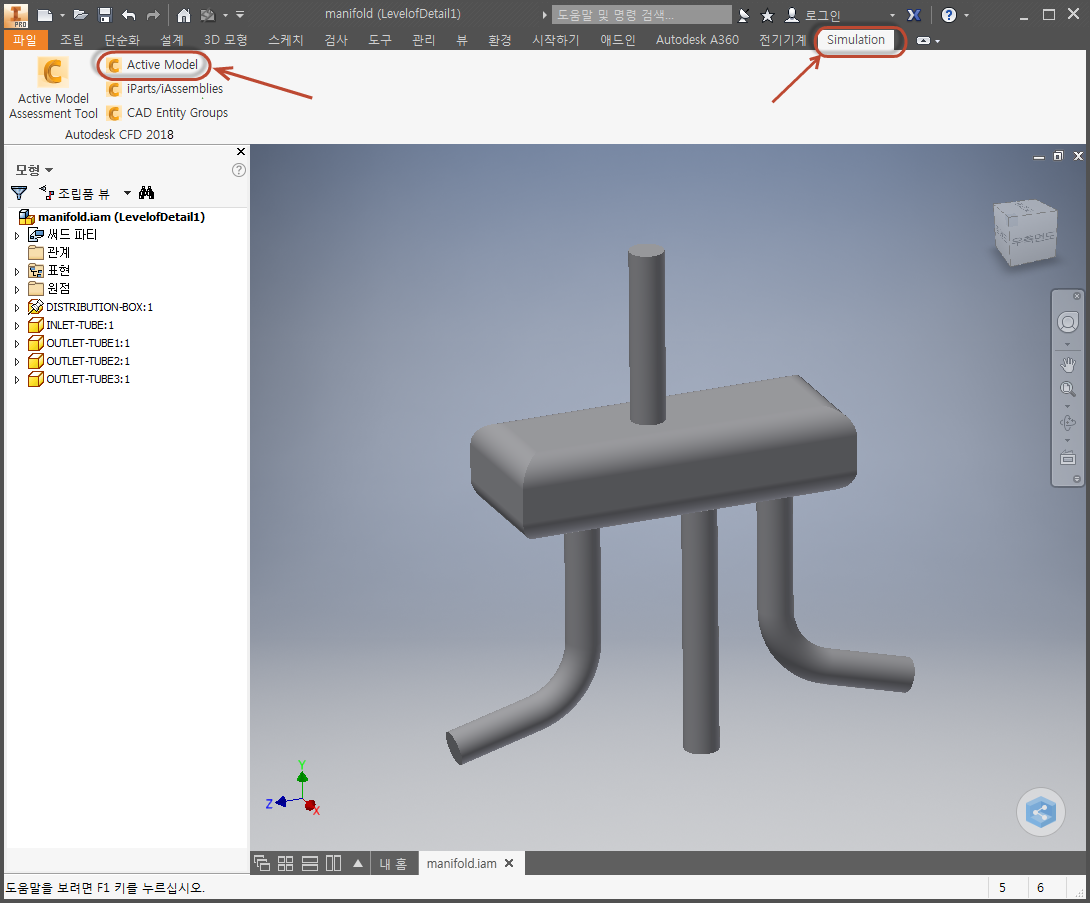The image size is (1090, 903).
Task: Switch to 내 홈 document tab
Action: (x=393, y=863)
